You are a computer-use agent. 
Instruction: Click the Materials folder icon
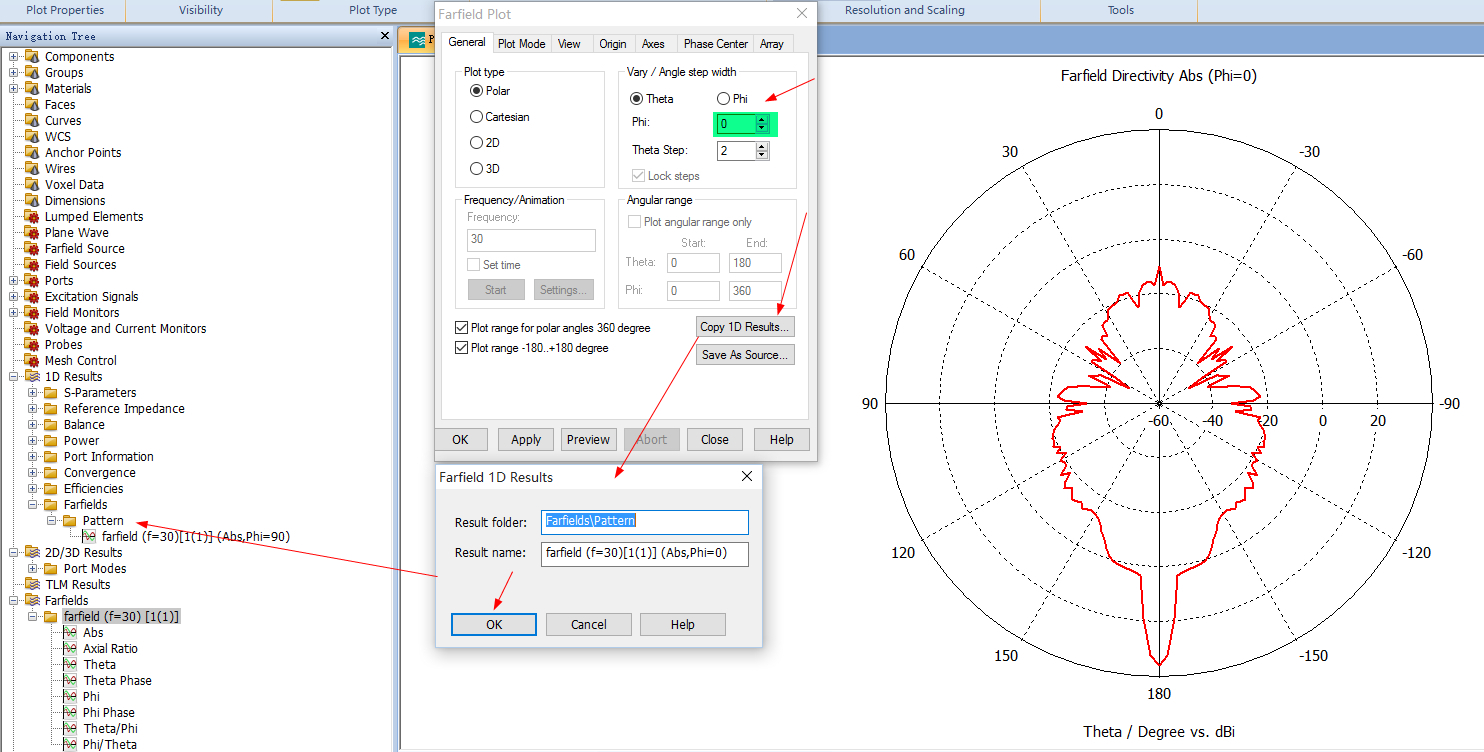[x=32, y=89]
